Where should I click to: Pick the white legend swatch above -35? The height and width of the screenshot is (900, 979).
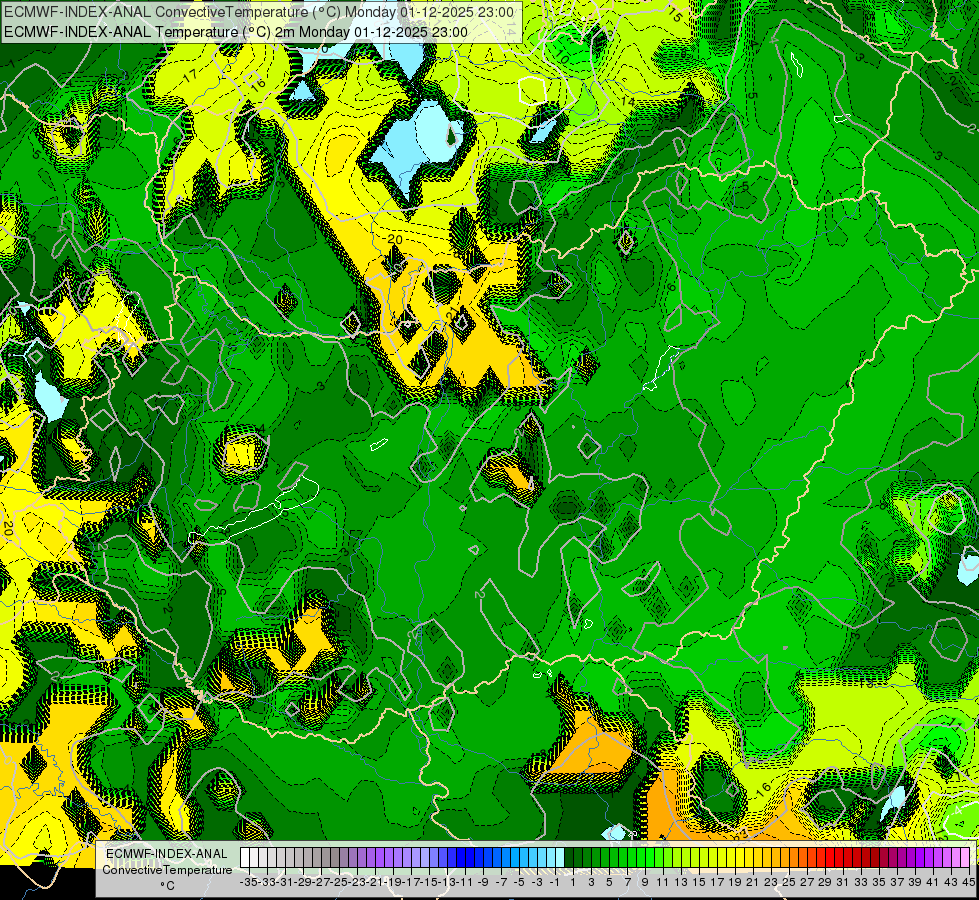[x=245, y=857]
